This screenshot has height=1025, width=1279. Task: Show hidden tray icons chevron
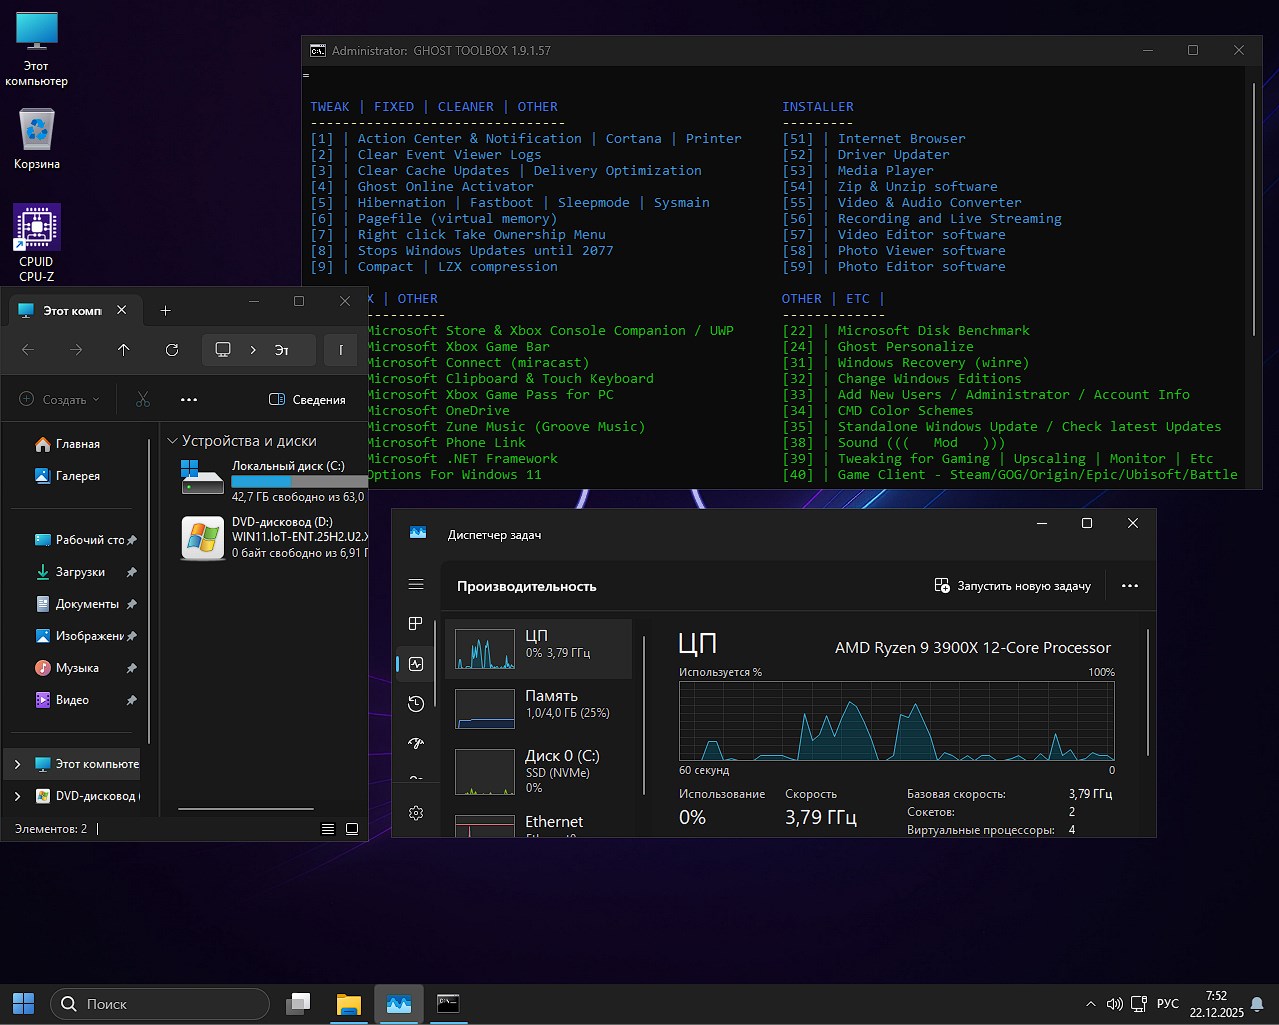pos(1090,1004)
